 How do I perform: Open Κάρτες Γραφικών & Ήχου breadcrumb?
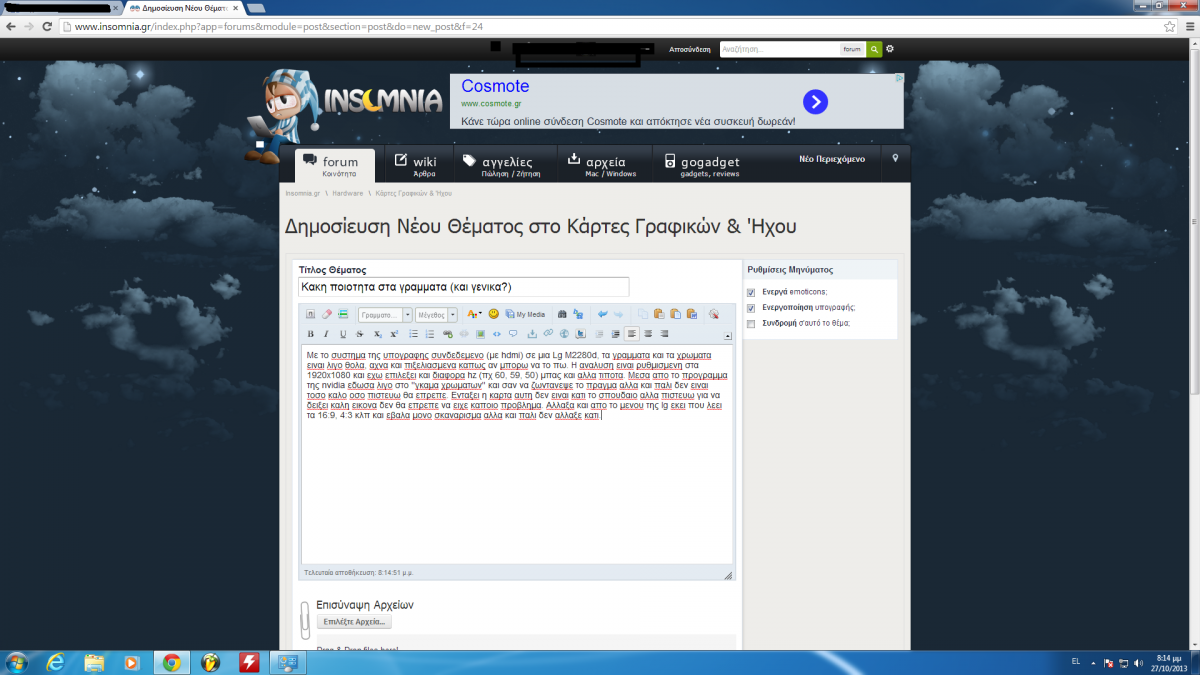click(x=414, y=193)
